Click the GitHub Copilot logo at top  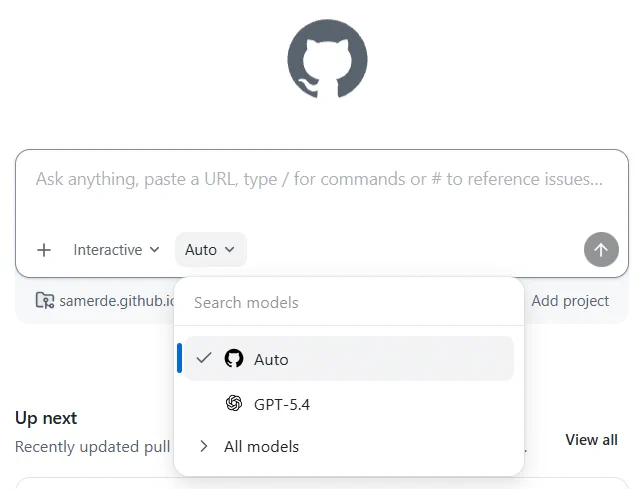(x=327, y=59)
